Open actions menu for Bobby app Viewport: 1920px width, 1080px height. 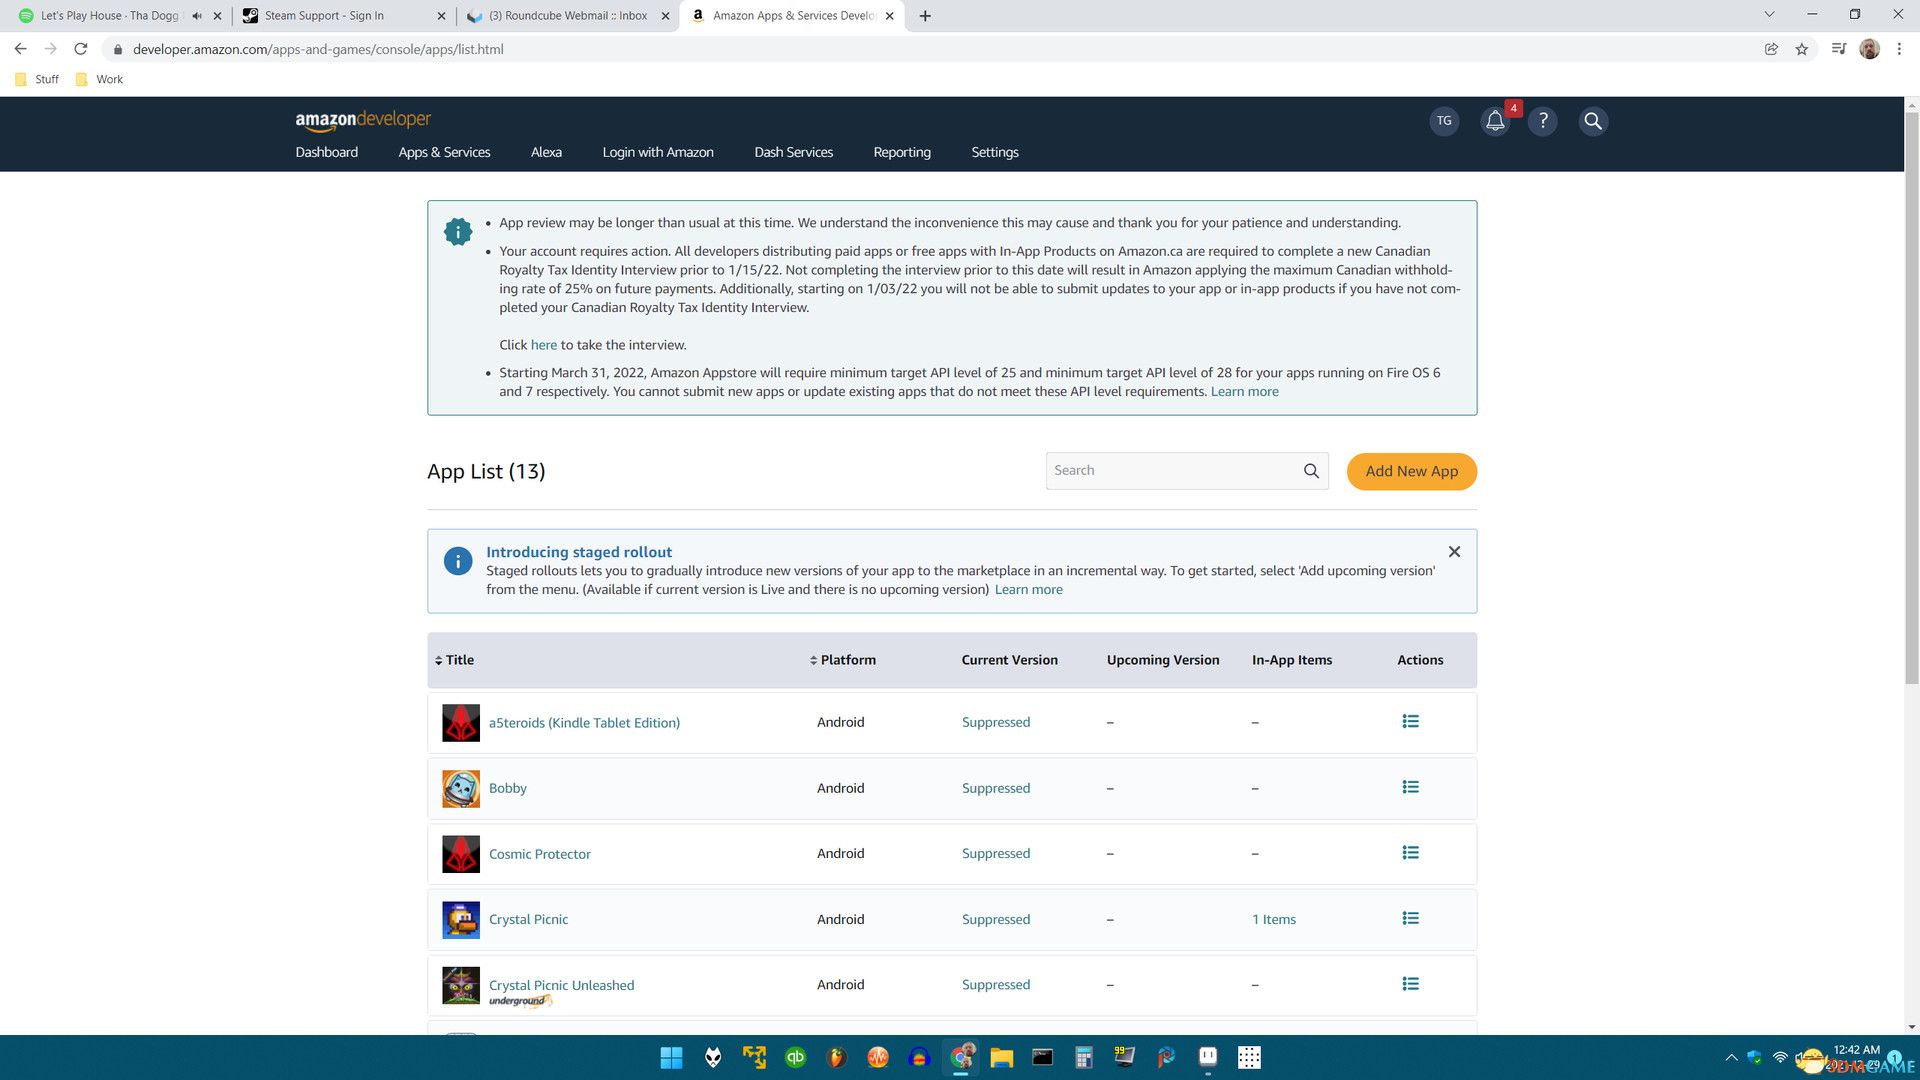coord(1410,787)
